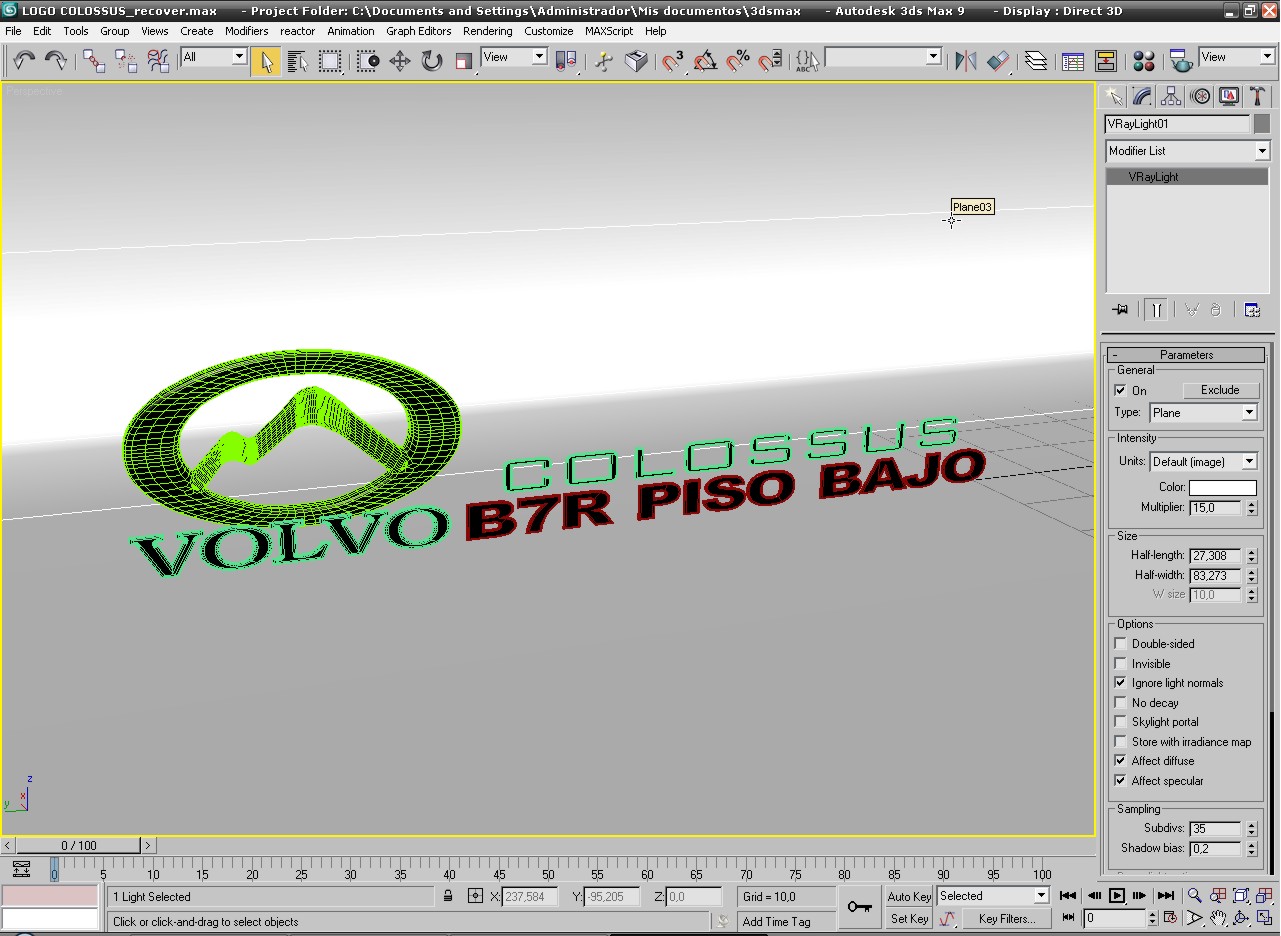Image resolution: width=1281 pixels, height=936 pixels.
Task: Open the File menu
Action: (13, 31)
